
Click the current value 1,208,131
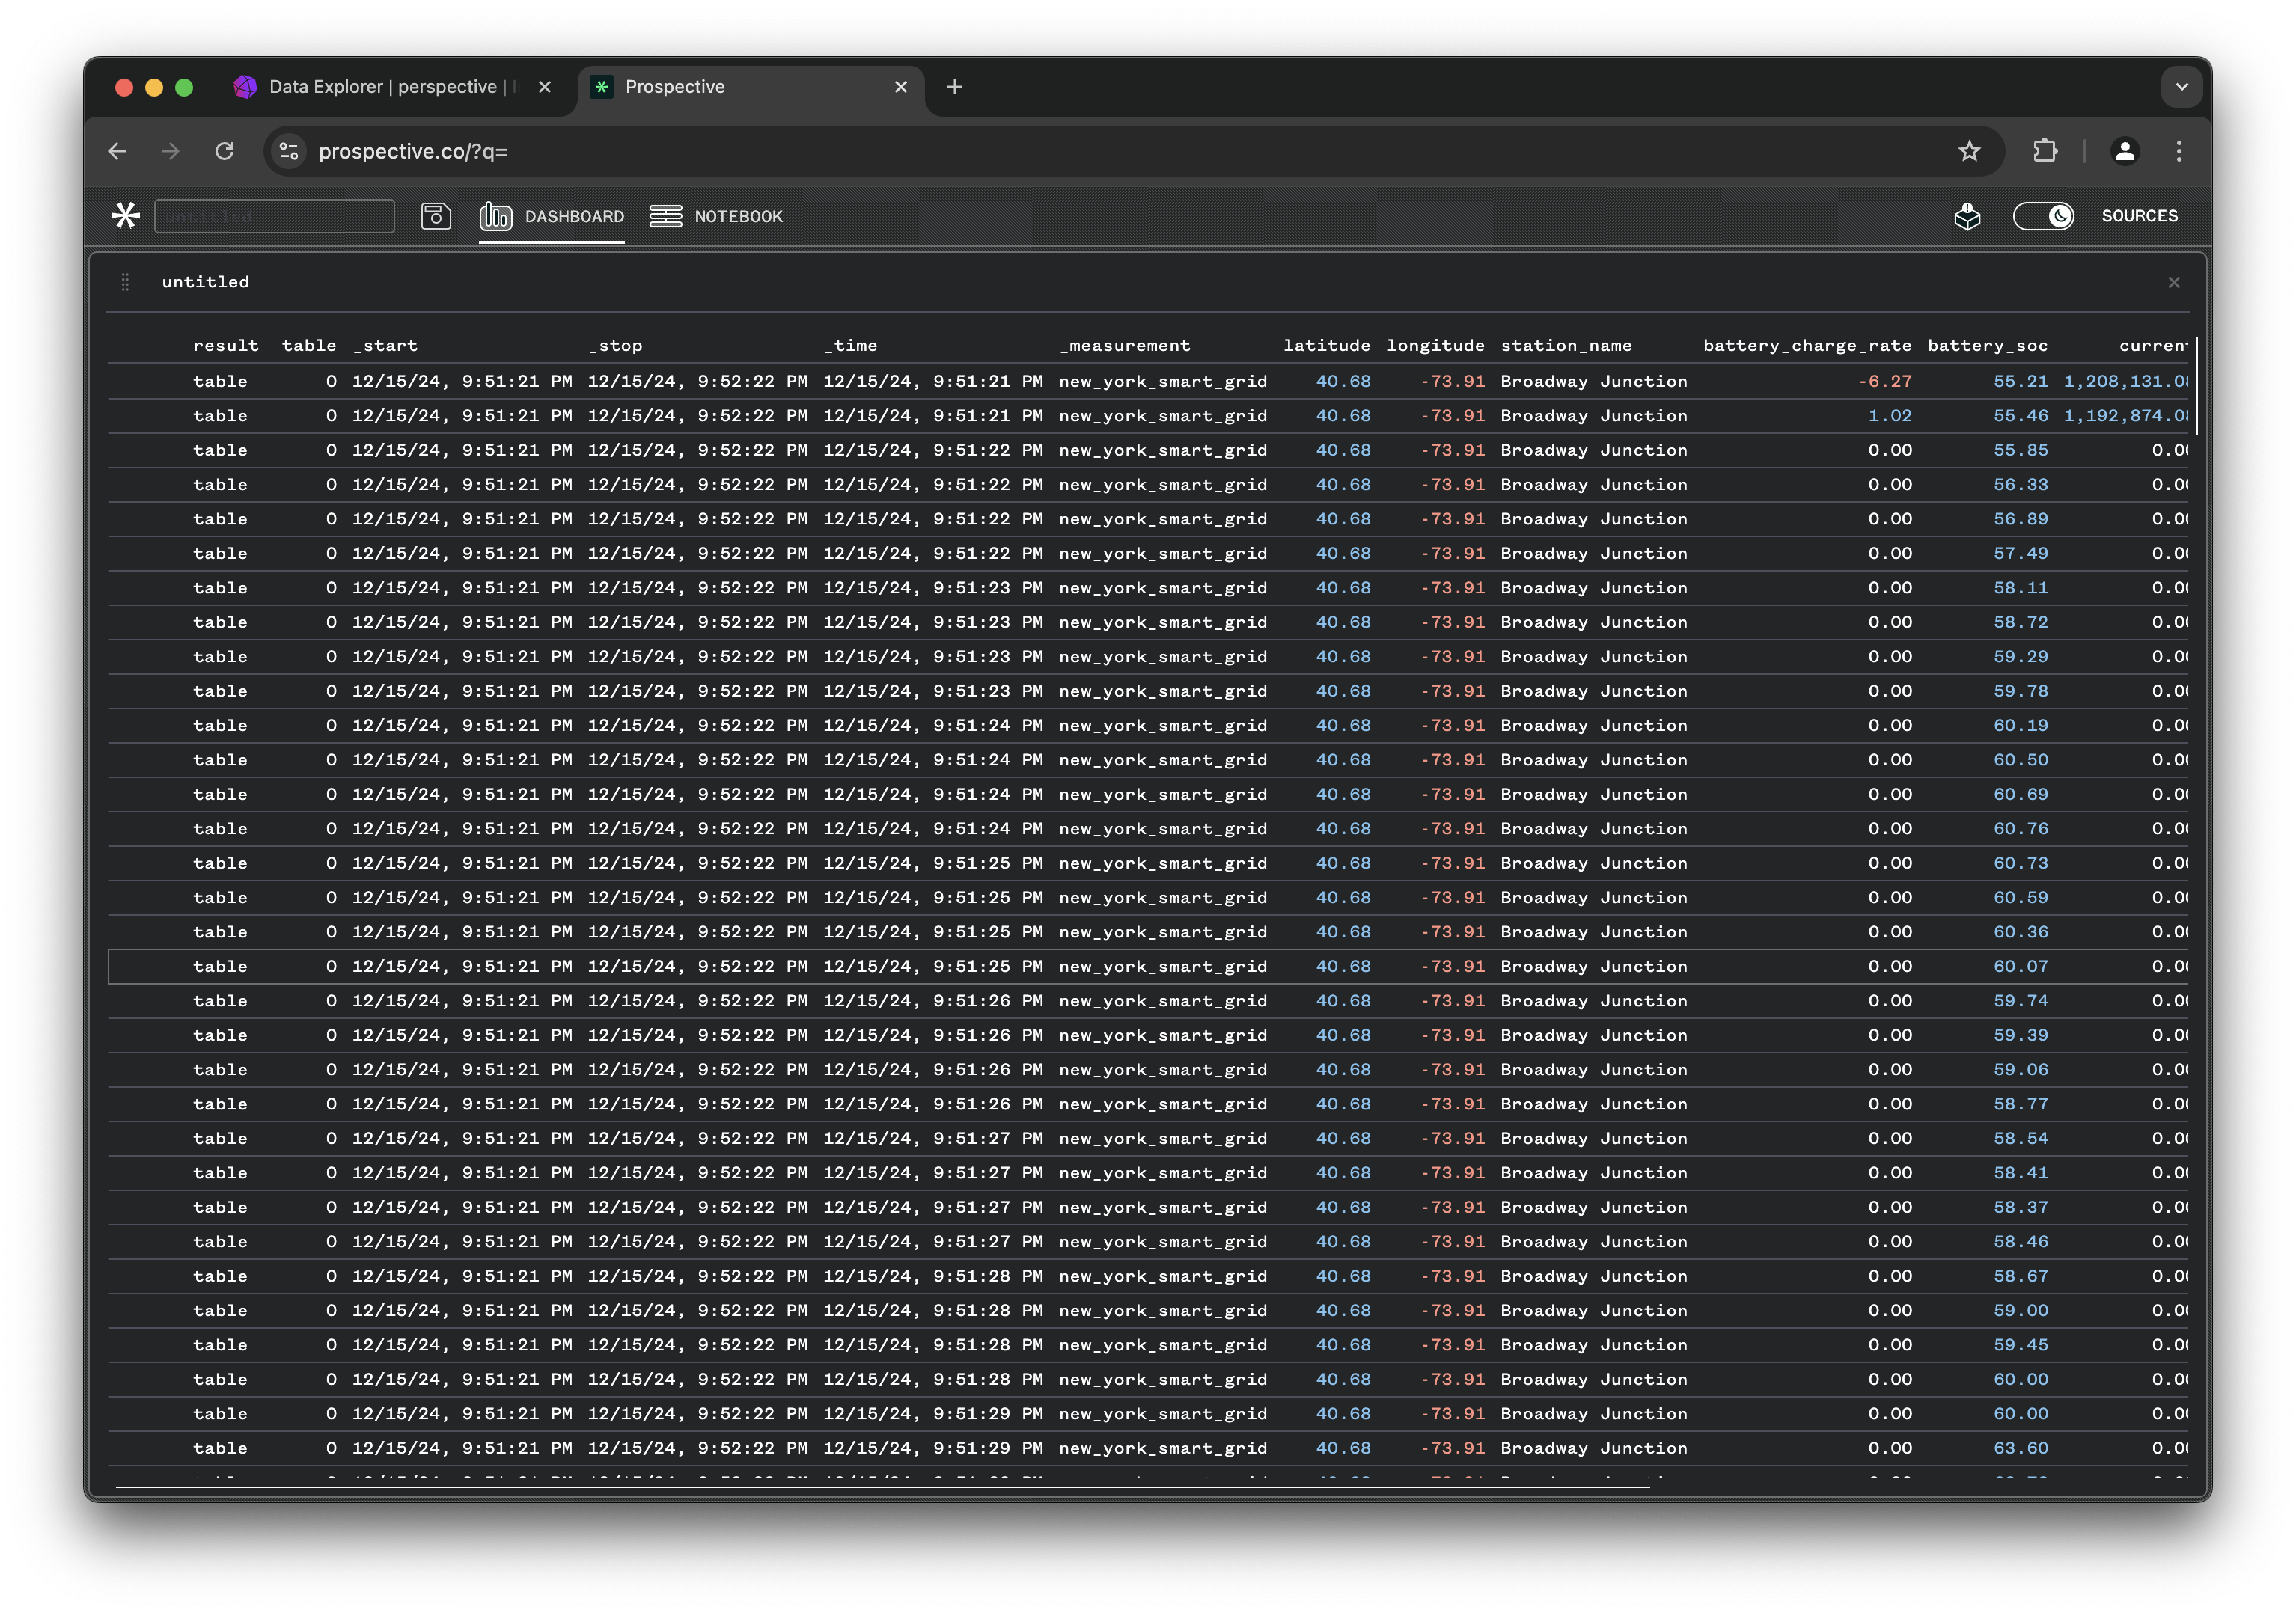coord(2126,381)
